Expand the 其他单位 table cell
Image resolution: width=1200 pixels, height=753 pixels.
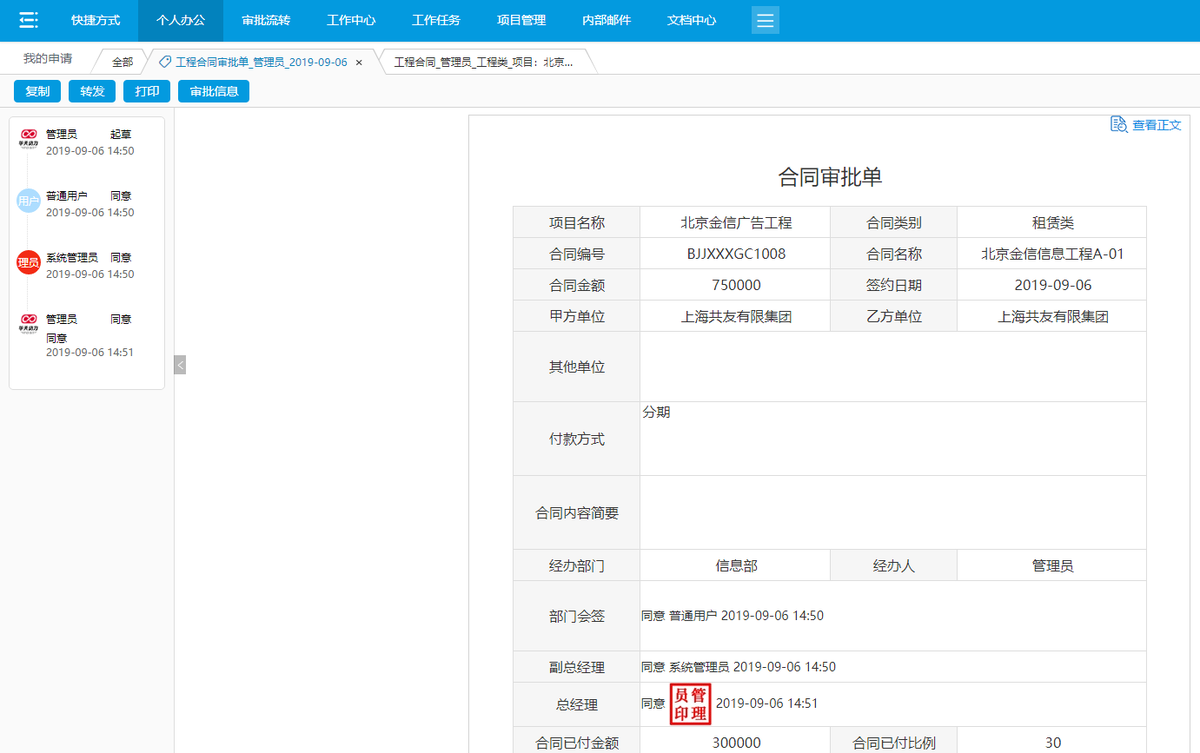pyautogui.click(x=890, y=367)
